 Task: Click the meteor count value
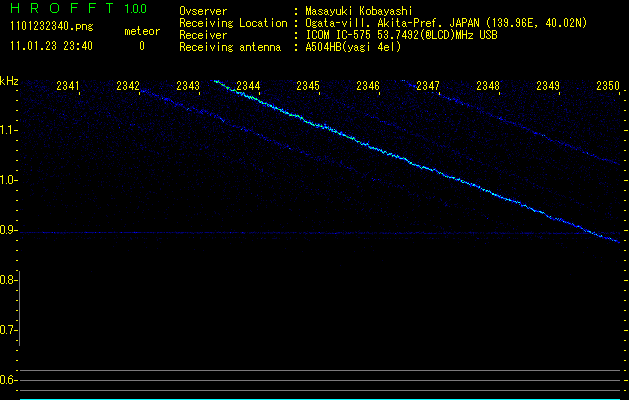[142, 46]
